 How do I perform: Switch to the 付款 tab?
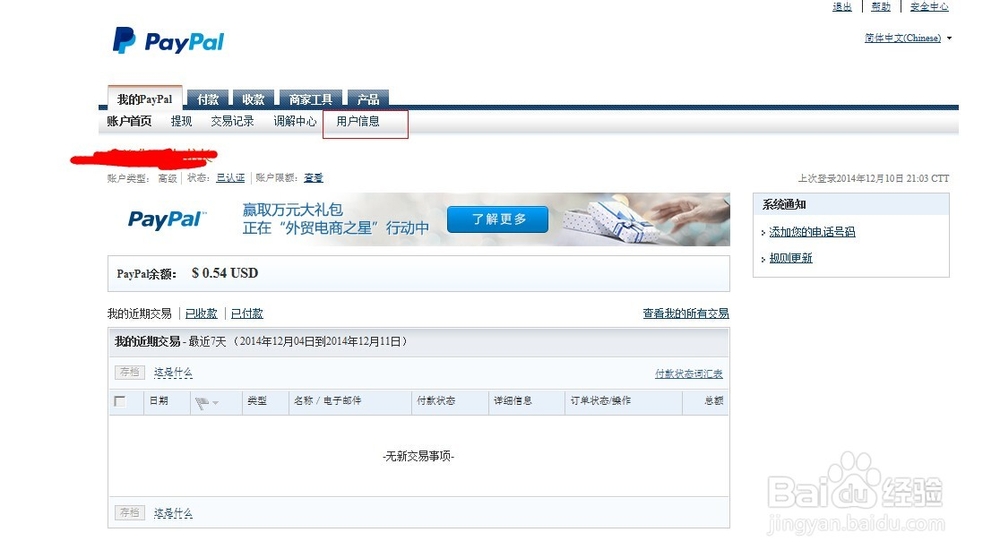[x=208, y=99]
